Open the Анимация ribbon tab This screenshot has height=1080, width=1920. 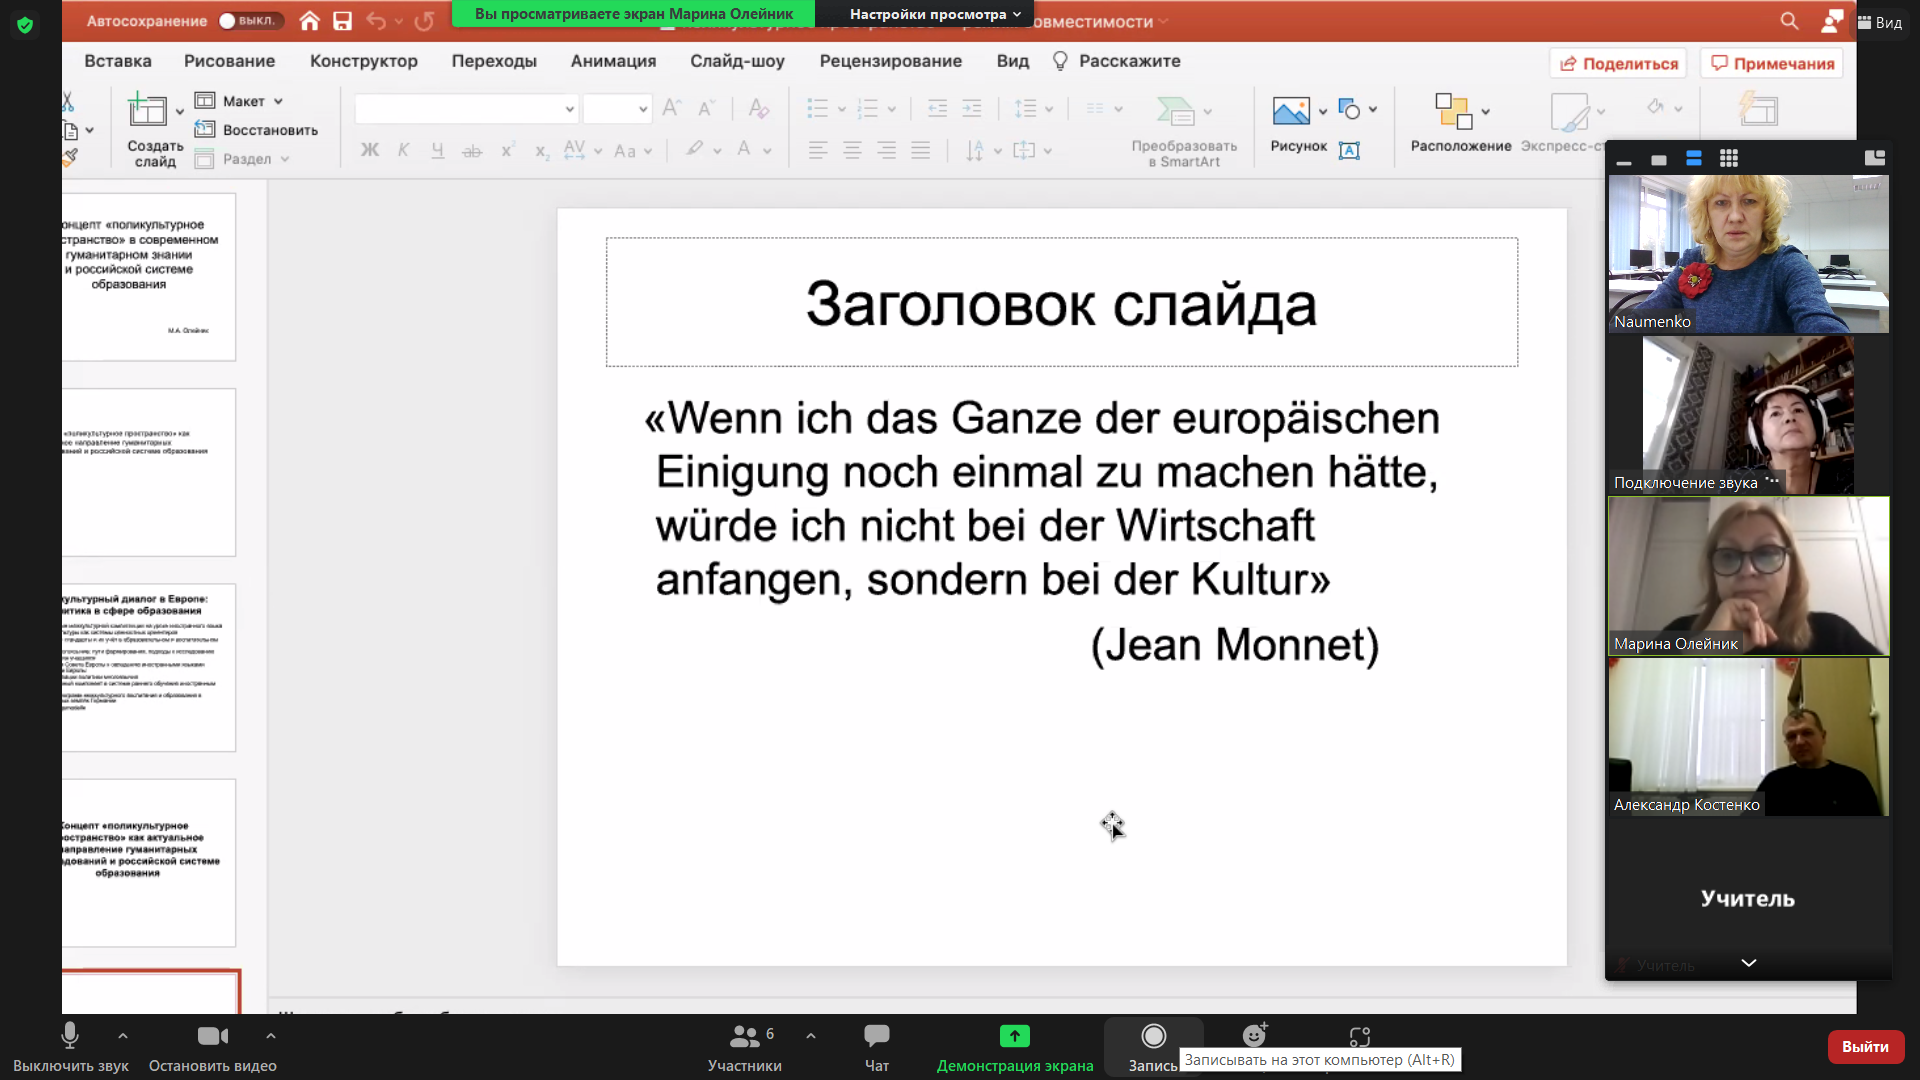pyautogui.click(x=613, y=61)
